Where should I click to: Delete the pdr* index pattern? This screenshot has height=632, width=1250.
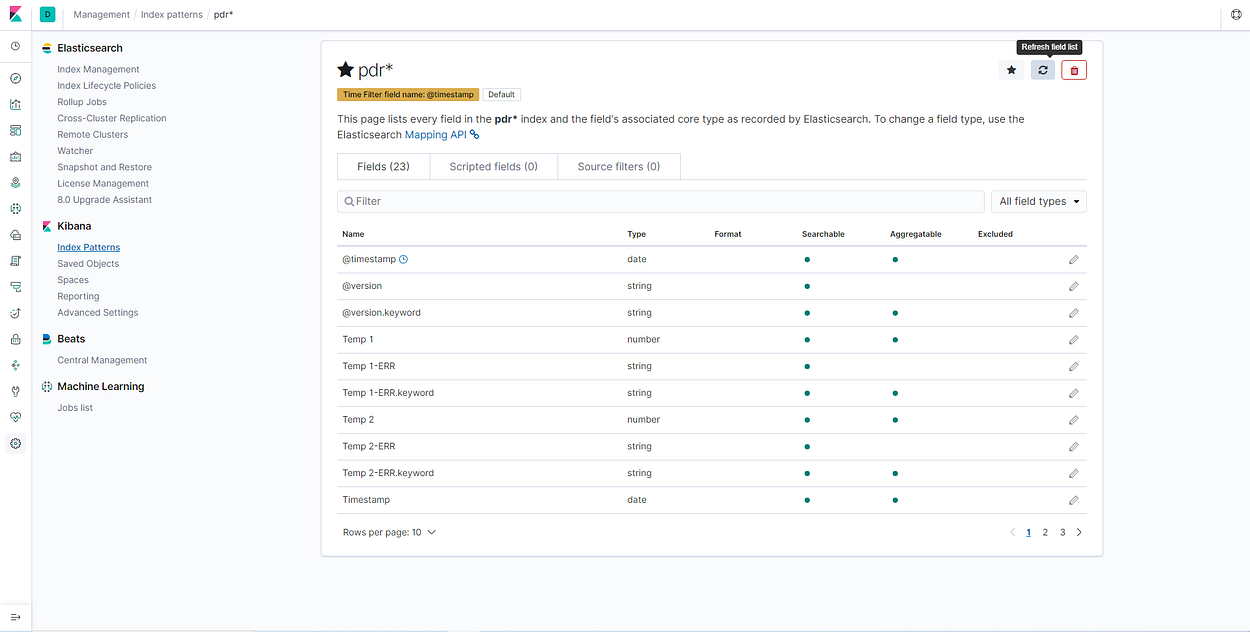click(1074, 70)
